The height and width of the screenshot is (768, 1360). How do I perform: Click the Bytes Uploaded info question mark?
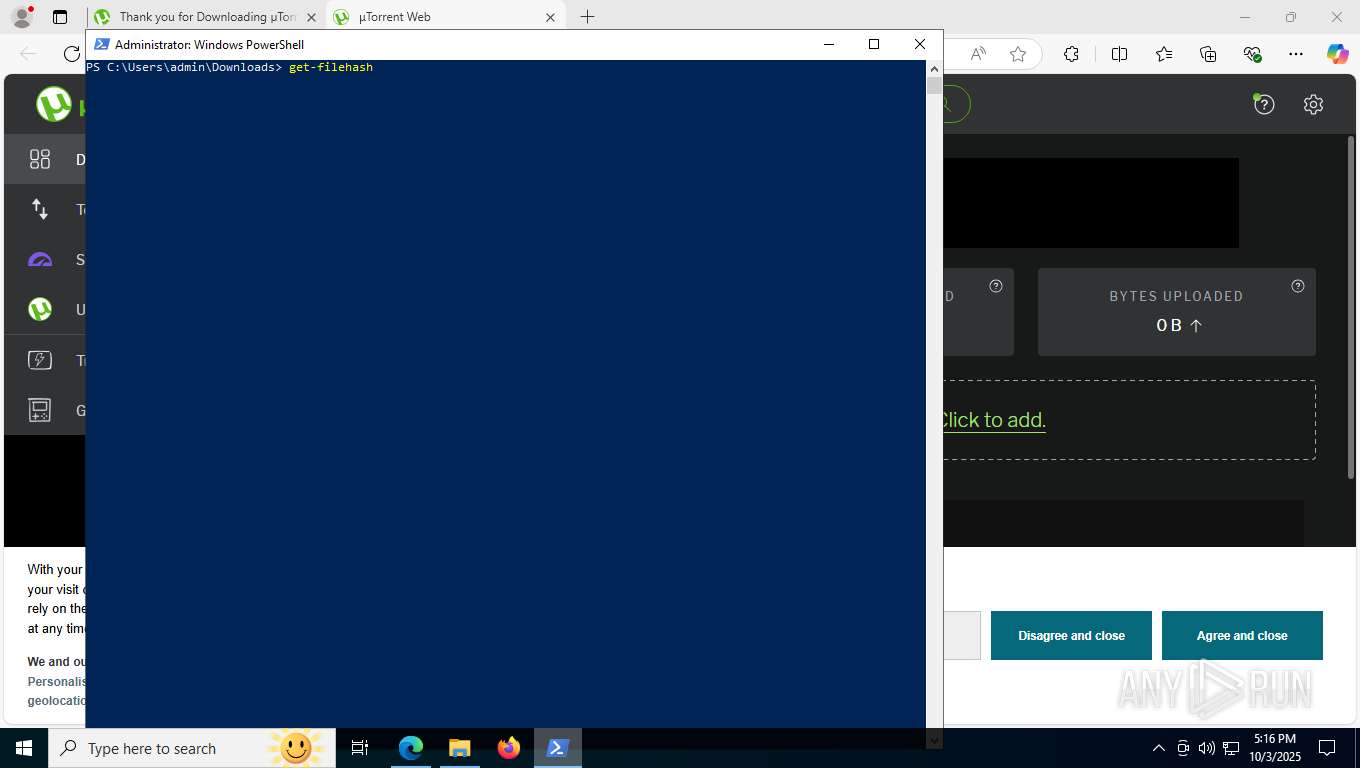(1298, 286)
